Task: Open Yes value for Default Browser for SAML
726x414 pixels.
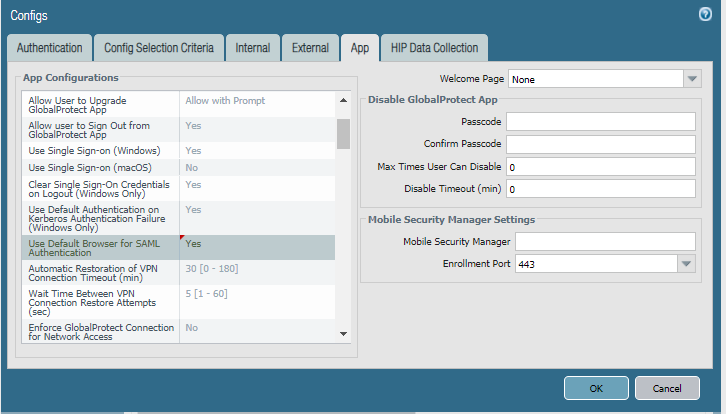Action: click(x=257, y=248)
